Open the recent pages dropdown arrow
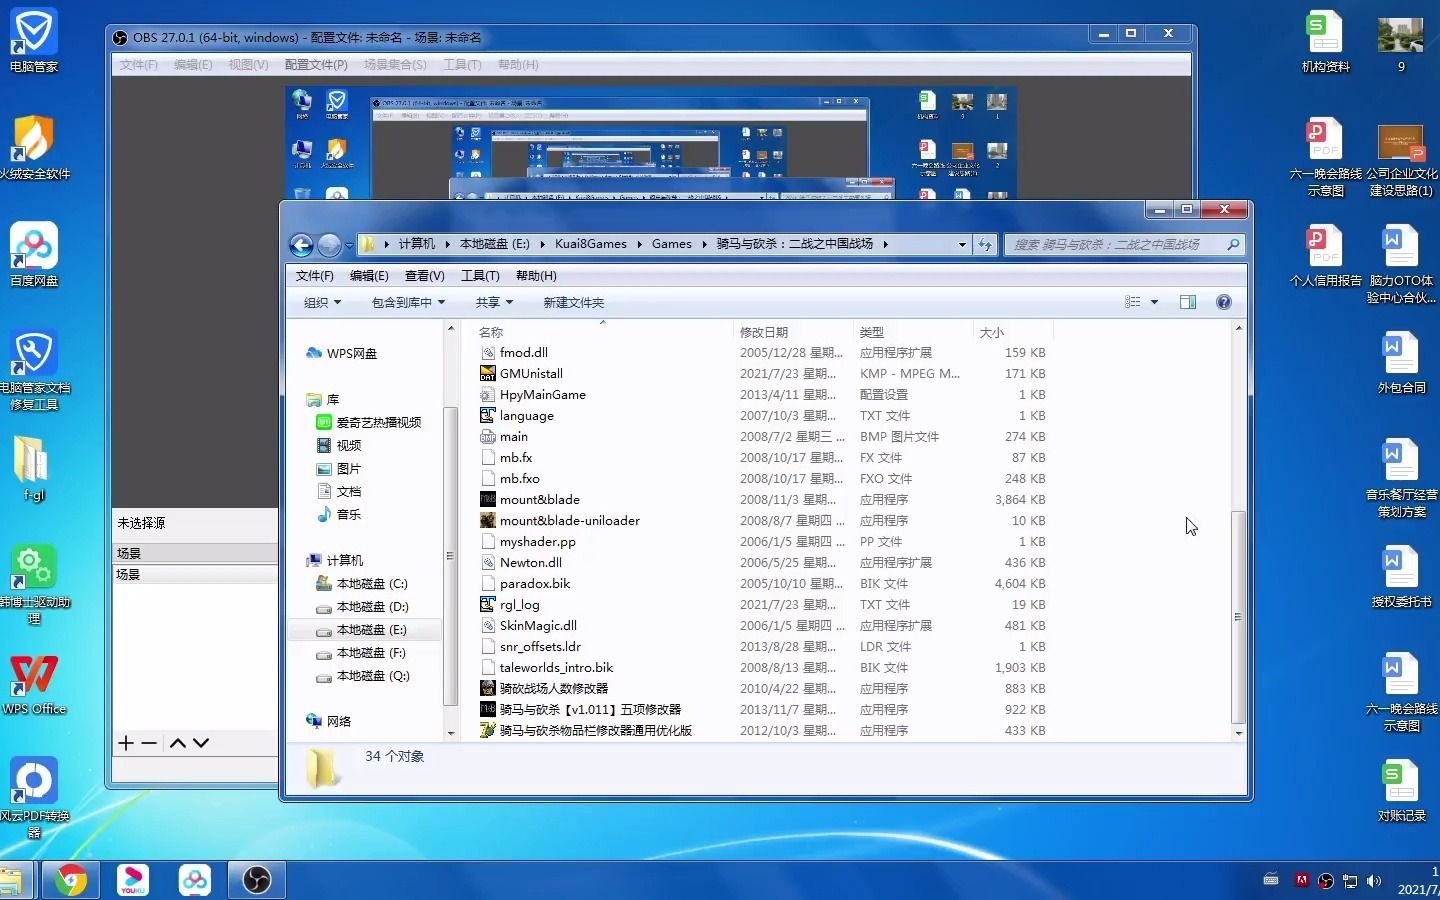1440x900 pixels. (349, 245)
